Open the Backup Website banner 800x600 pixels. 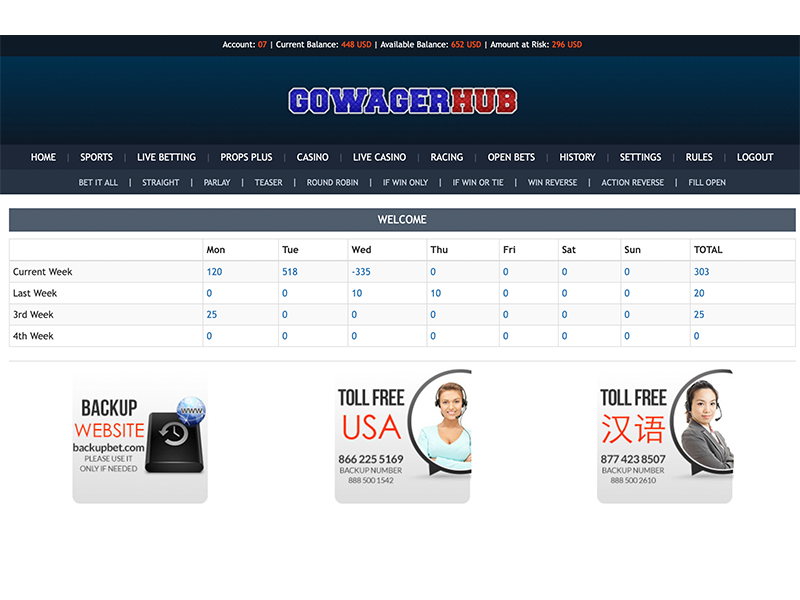click(140, 438)
